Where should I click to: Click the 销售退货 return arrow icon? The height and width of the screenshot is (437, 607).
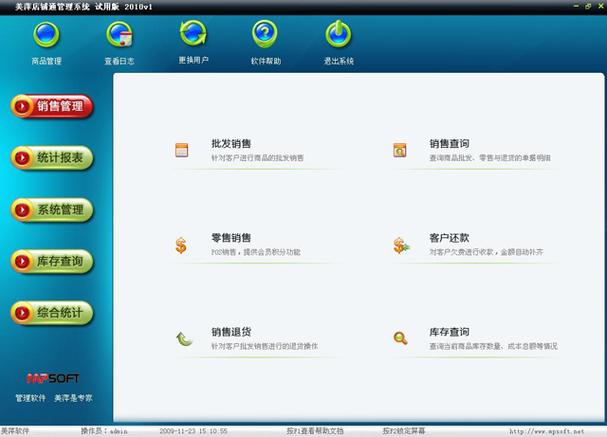[x=184, y=339]
